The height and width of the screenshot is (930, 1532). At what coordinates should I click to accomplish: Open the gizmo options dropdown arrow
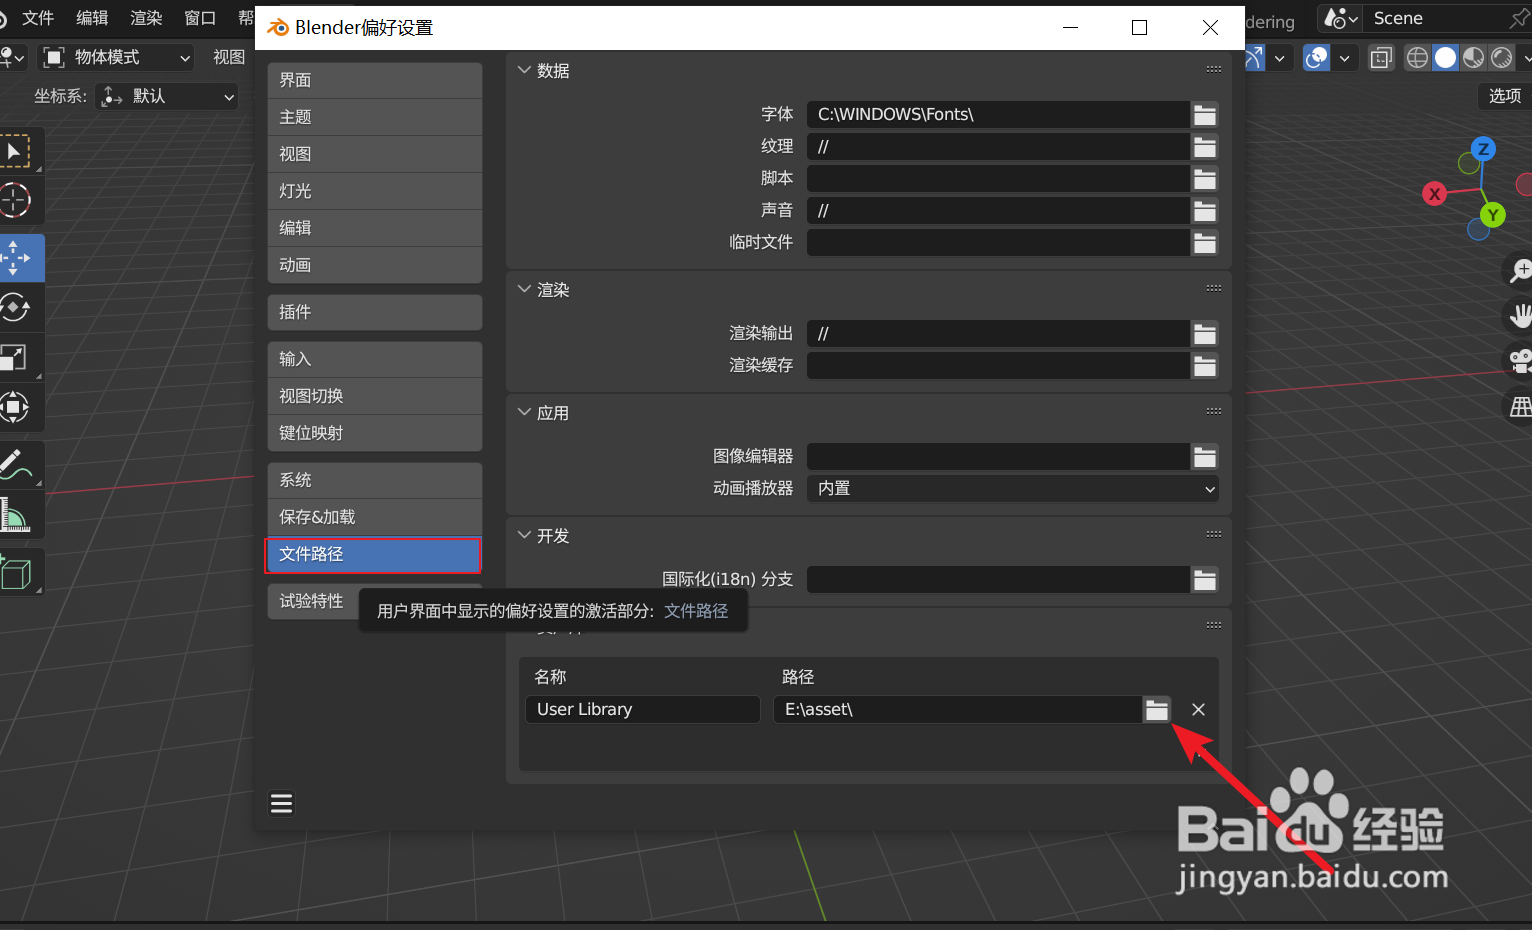[1280, 58]
